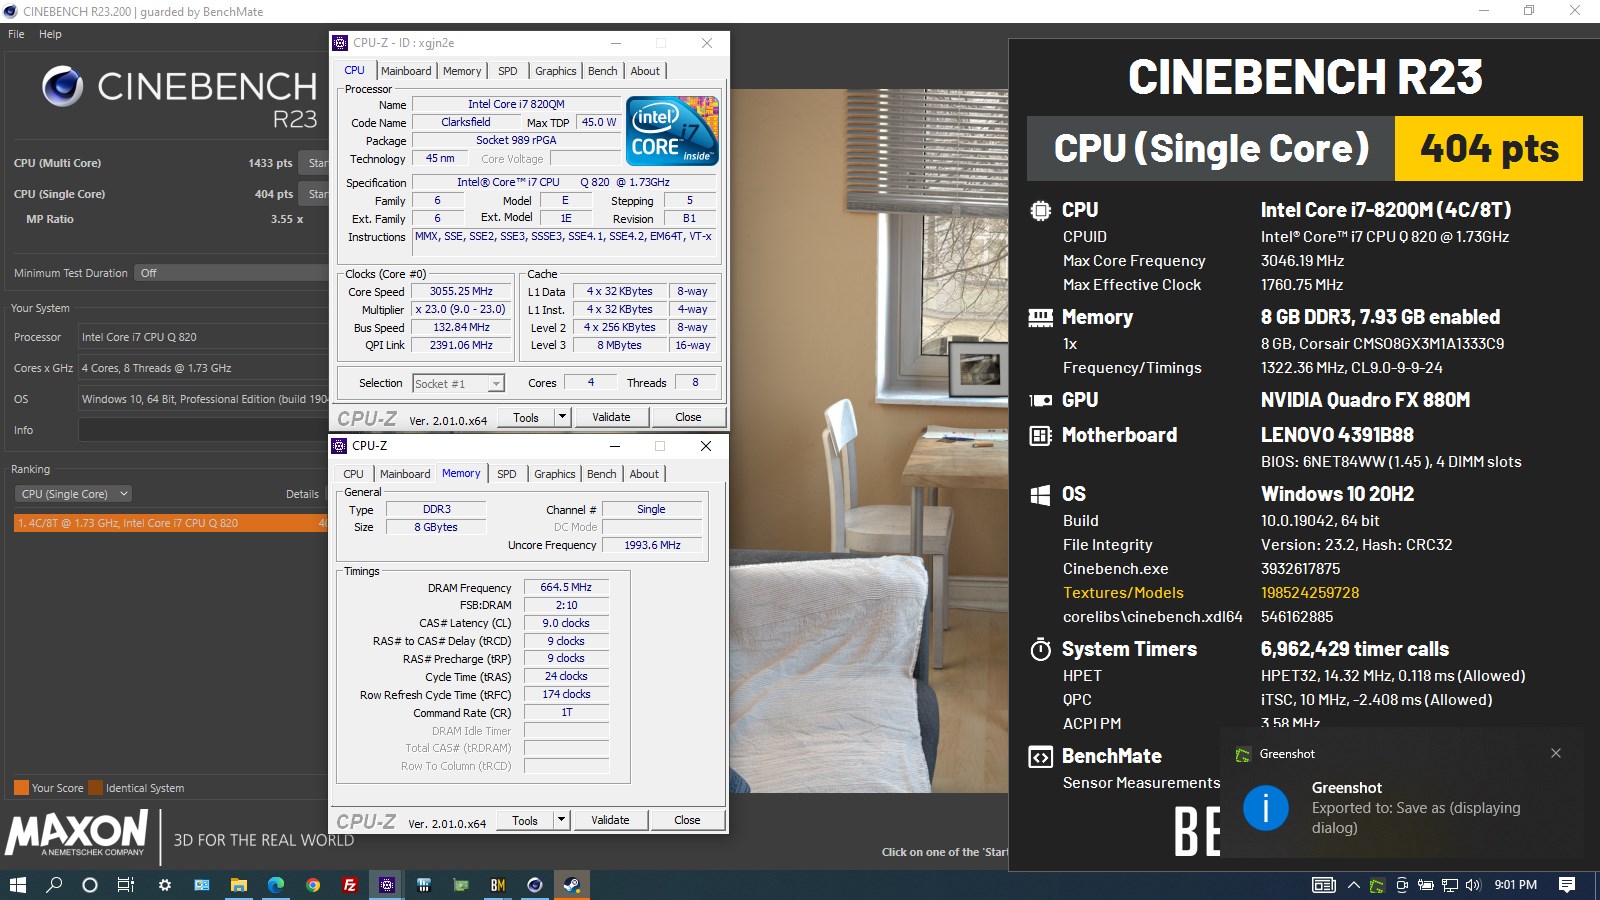Viewport: 1600px width, 900px height.
Task: Click the Processor field in Your System
Action: coord(203,337)
